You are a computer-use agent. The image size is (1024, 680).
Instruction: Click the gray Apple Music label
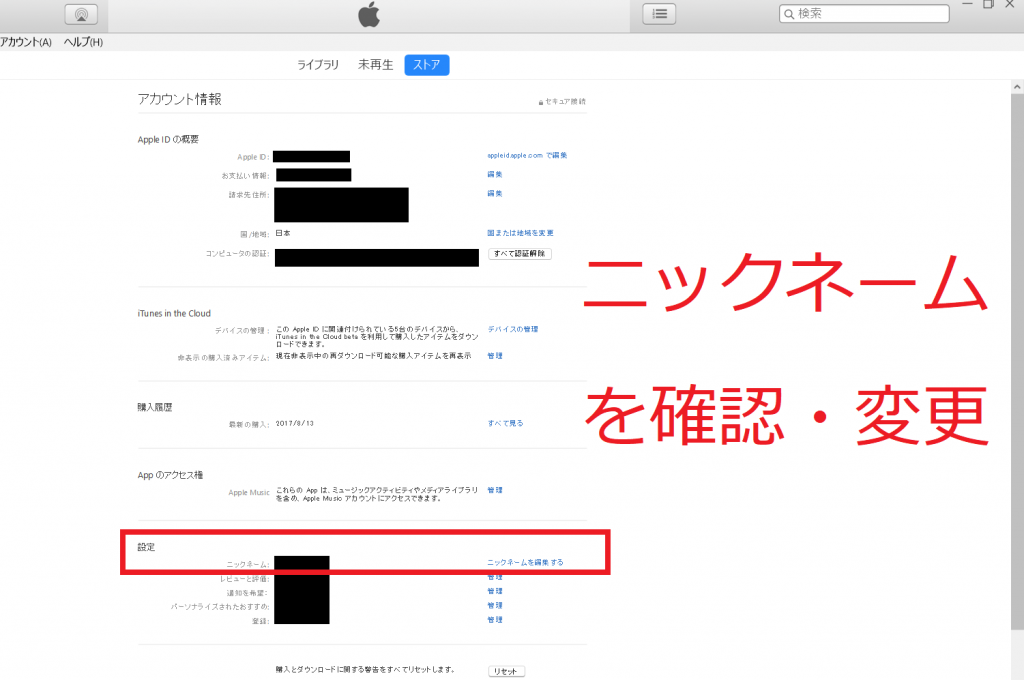coord(249,493)
